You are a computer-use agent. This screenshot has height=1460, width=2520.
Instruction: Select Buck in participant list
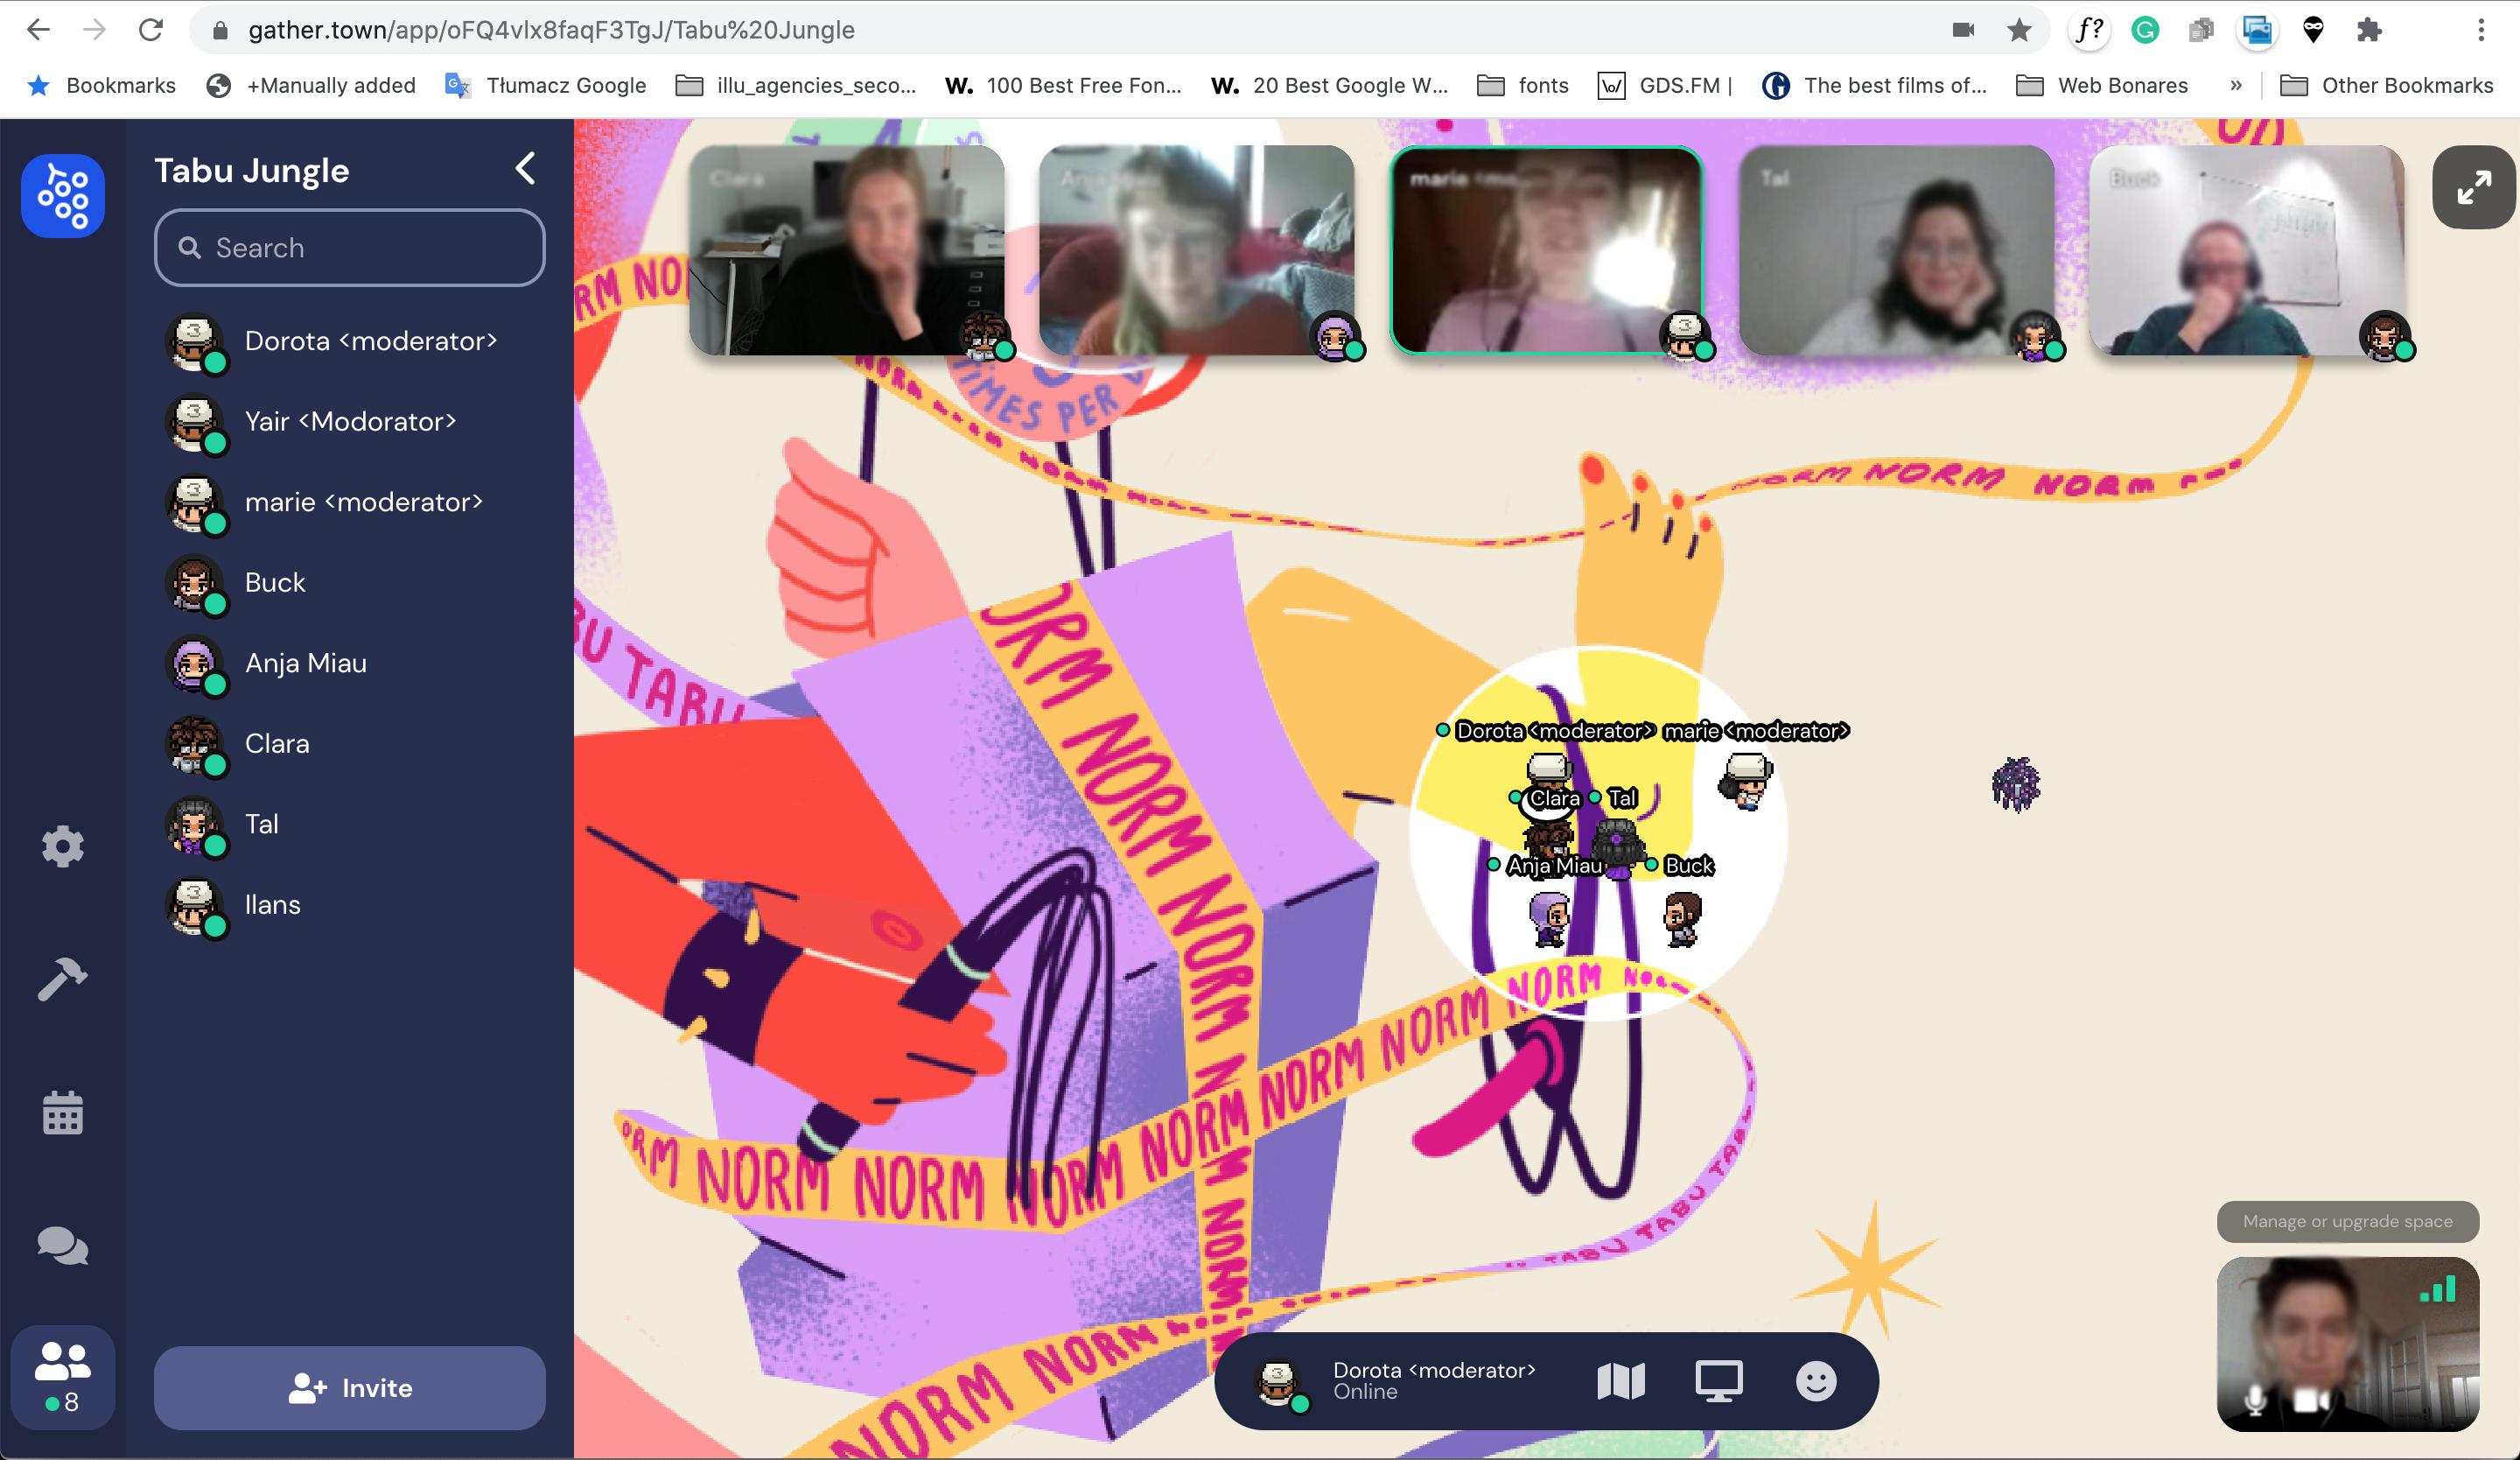[349, 582]
